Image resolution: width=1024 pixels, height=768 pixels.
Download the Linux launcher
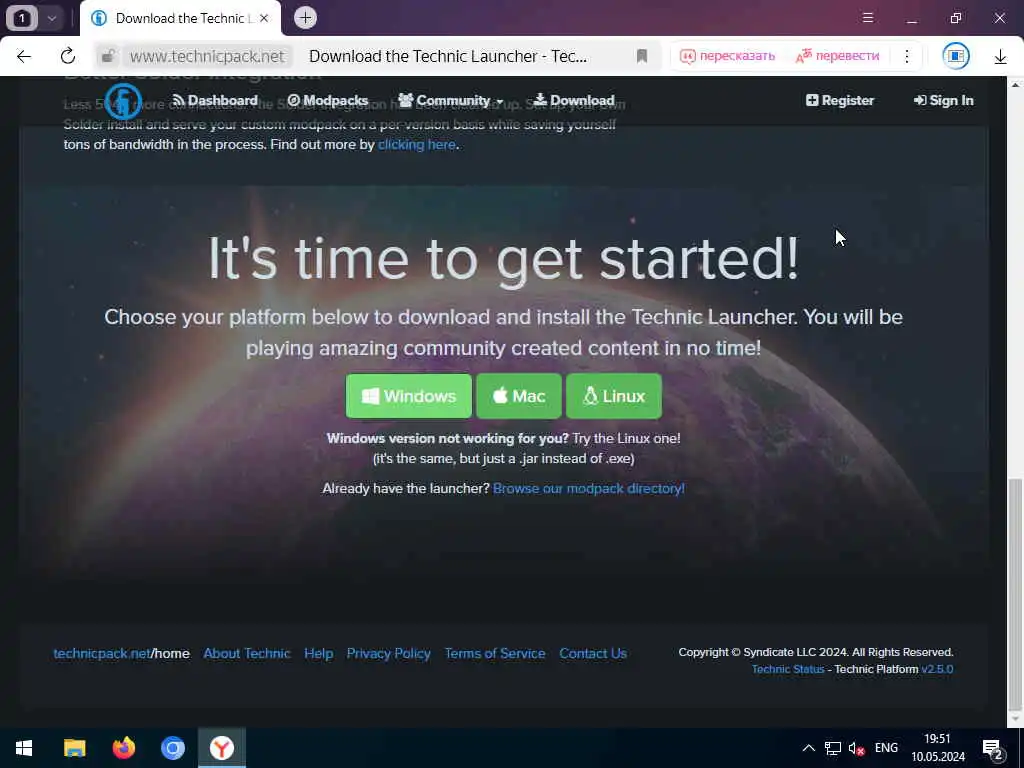614,396
